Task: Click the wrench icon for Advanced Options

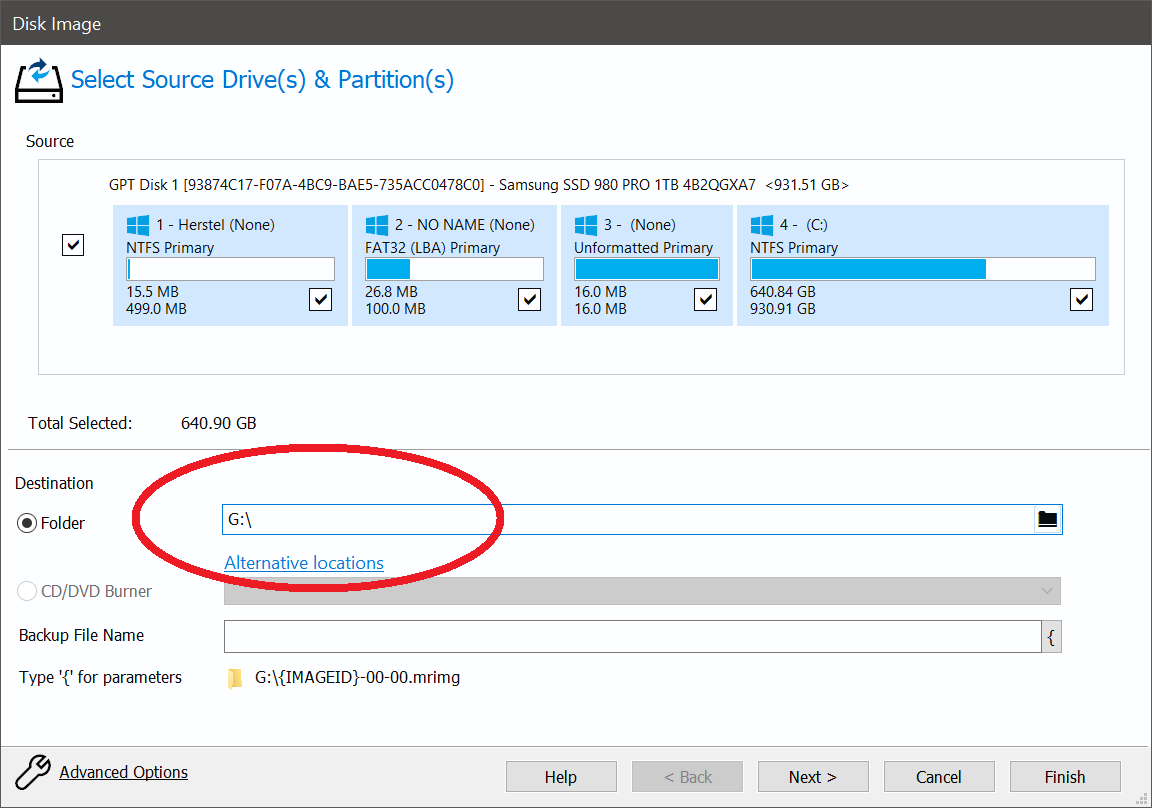Action: (x=33, y=773)
